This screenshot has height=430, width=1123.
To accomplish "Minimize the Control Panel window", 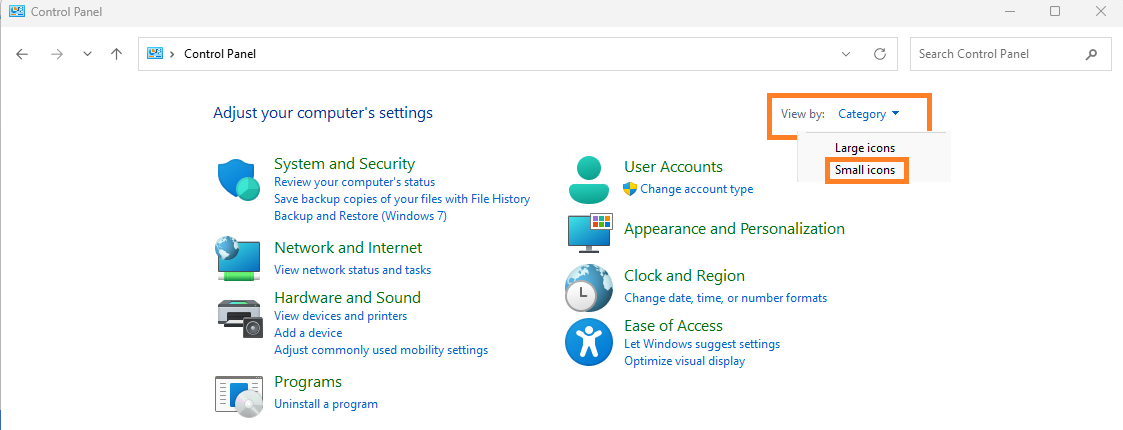I will (x=1008, y=11).
